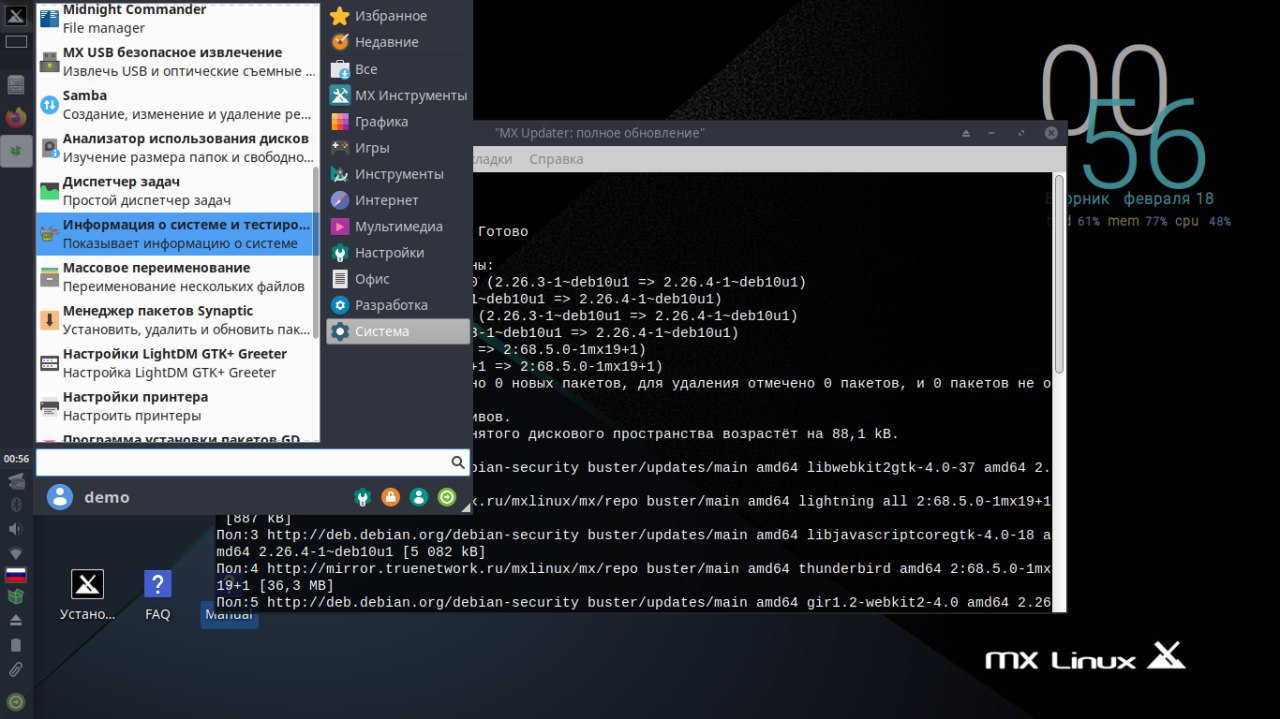This screenshot has height=719, width=1280.
Task: Click the switch user icon
Action: click(419, 497)
